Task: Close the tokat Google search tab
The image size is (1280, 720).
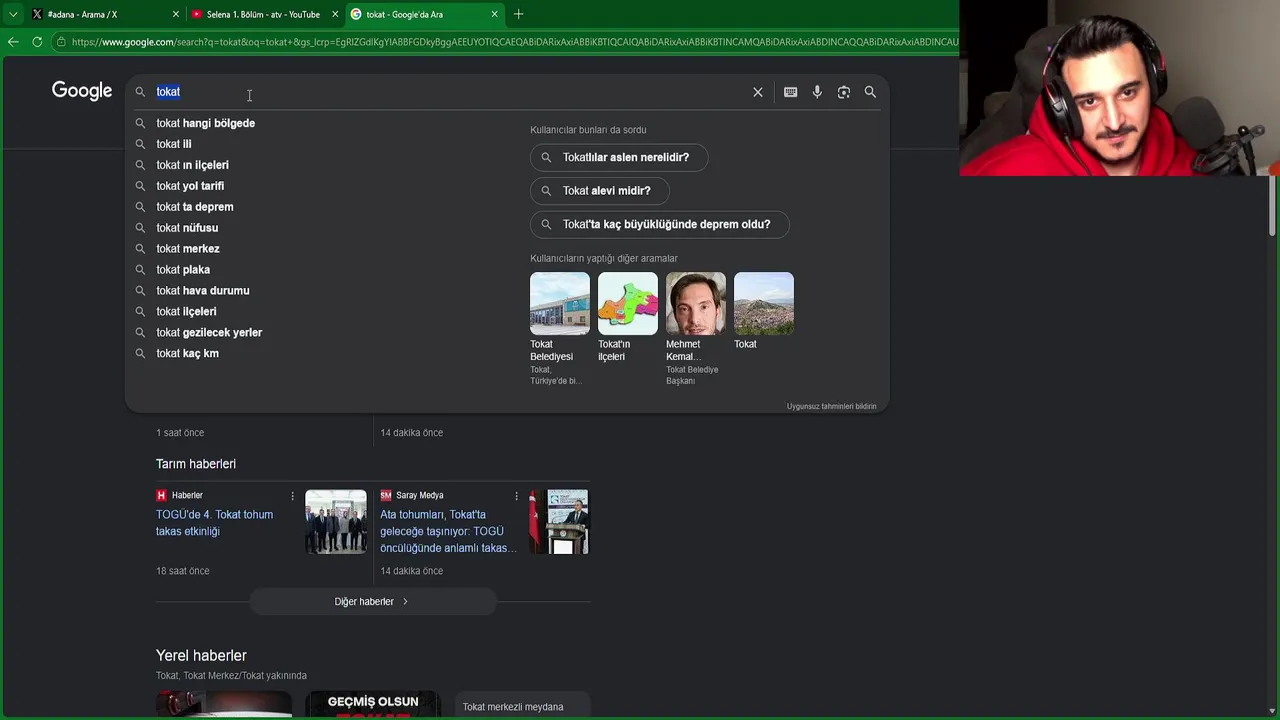Action: pos(494,14)
